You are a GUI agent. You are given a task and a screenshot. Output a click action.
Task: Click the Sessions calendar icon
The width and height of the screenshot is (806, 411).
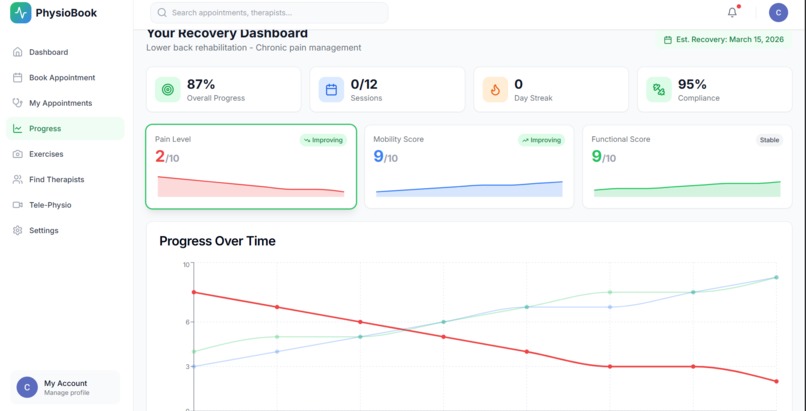pyautogui.click(x=332, y=89)
